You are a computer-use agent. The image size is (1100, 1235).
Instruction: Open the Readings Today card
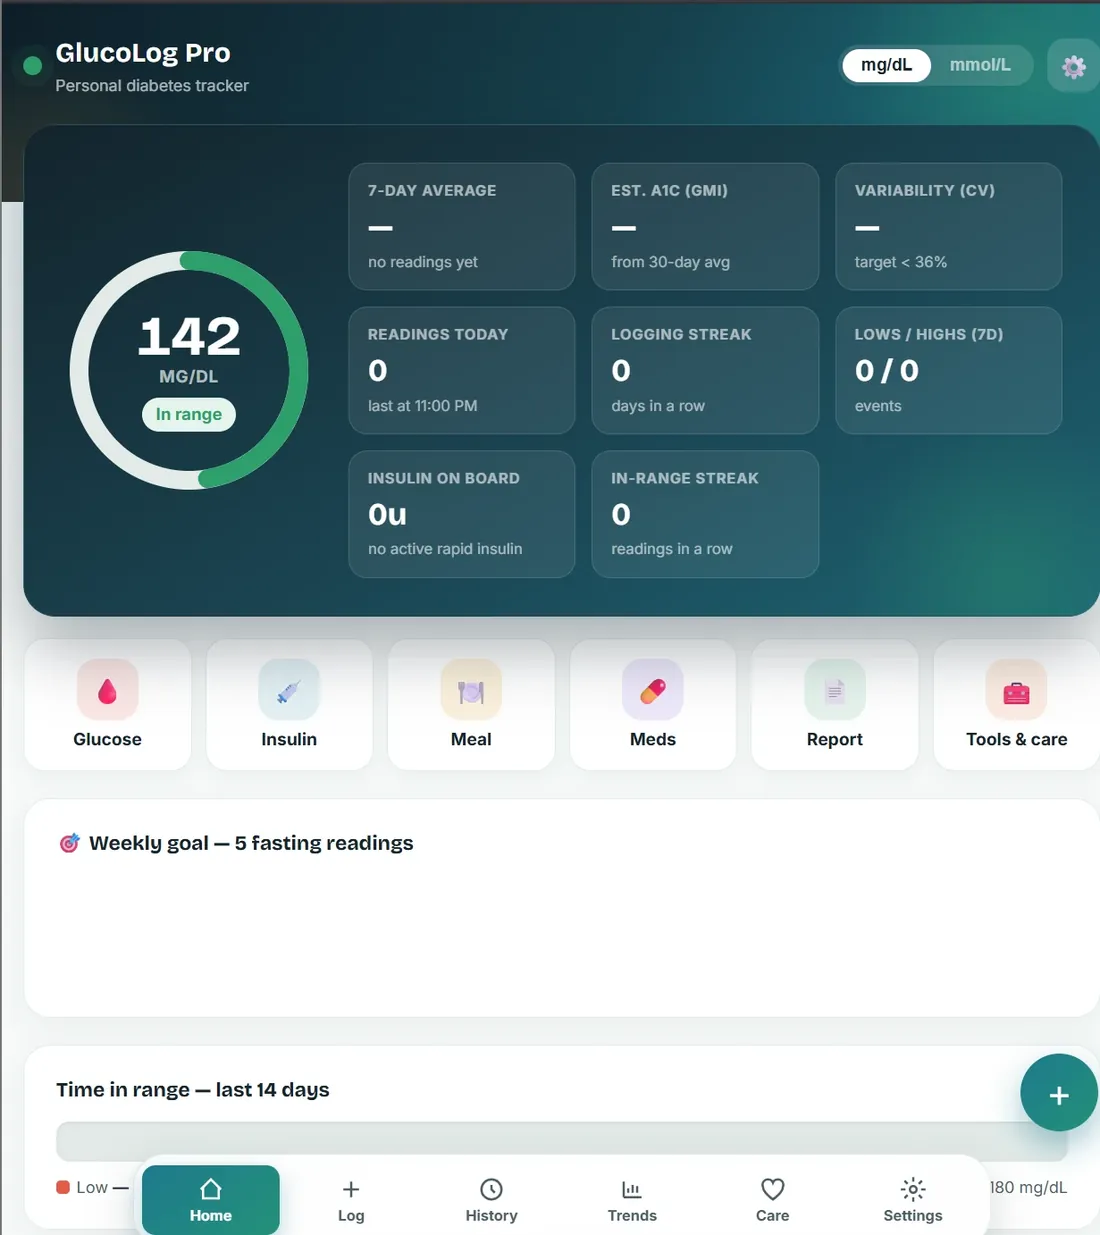point(462,370)
